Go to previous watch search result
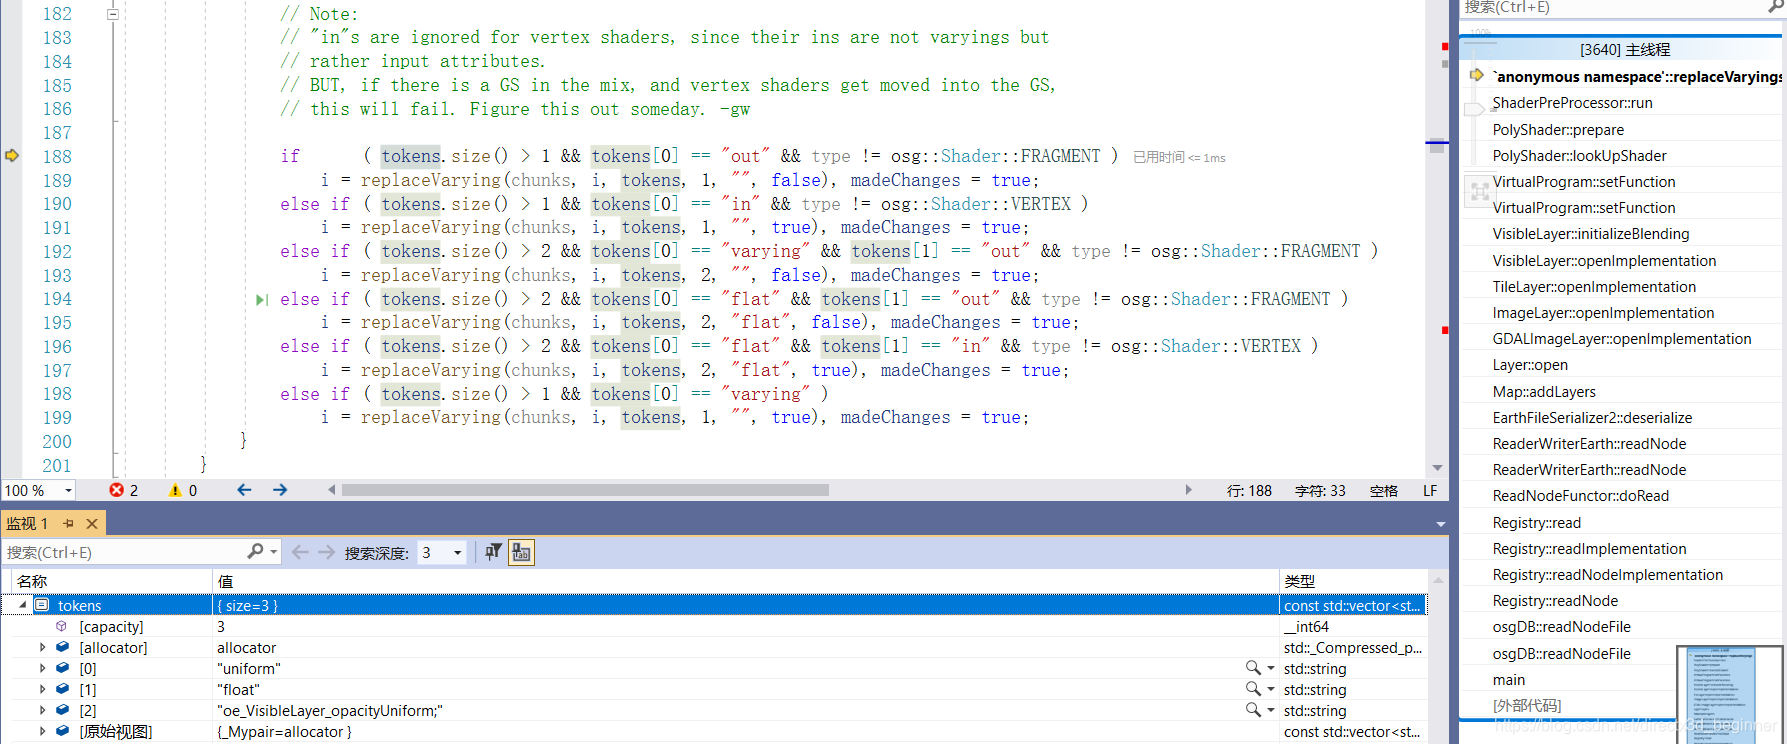Viewport: 1787px width, 744px height. [300, 552]
